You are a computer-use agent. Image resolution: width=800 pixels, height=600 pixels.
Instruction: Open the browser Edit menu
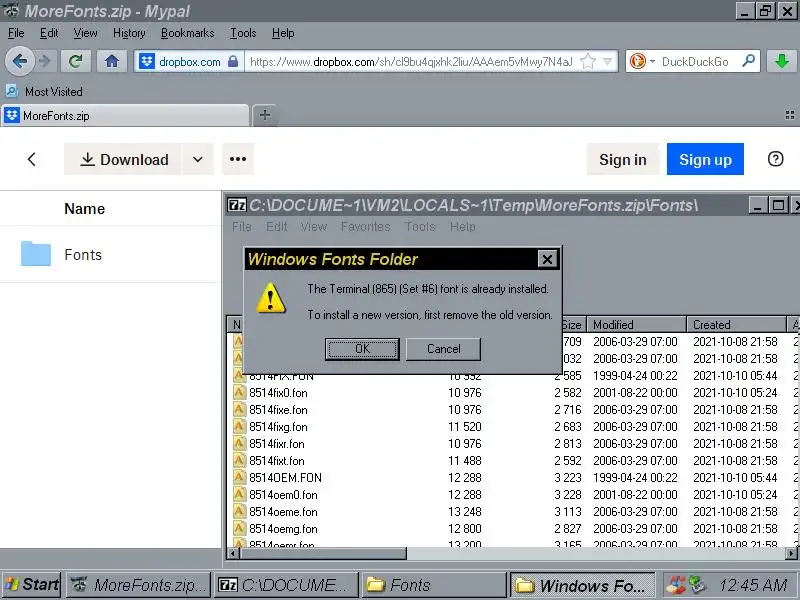[x=49, y=33]
